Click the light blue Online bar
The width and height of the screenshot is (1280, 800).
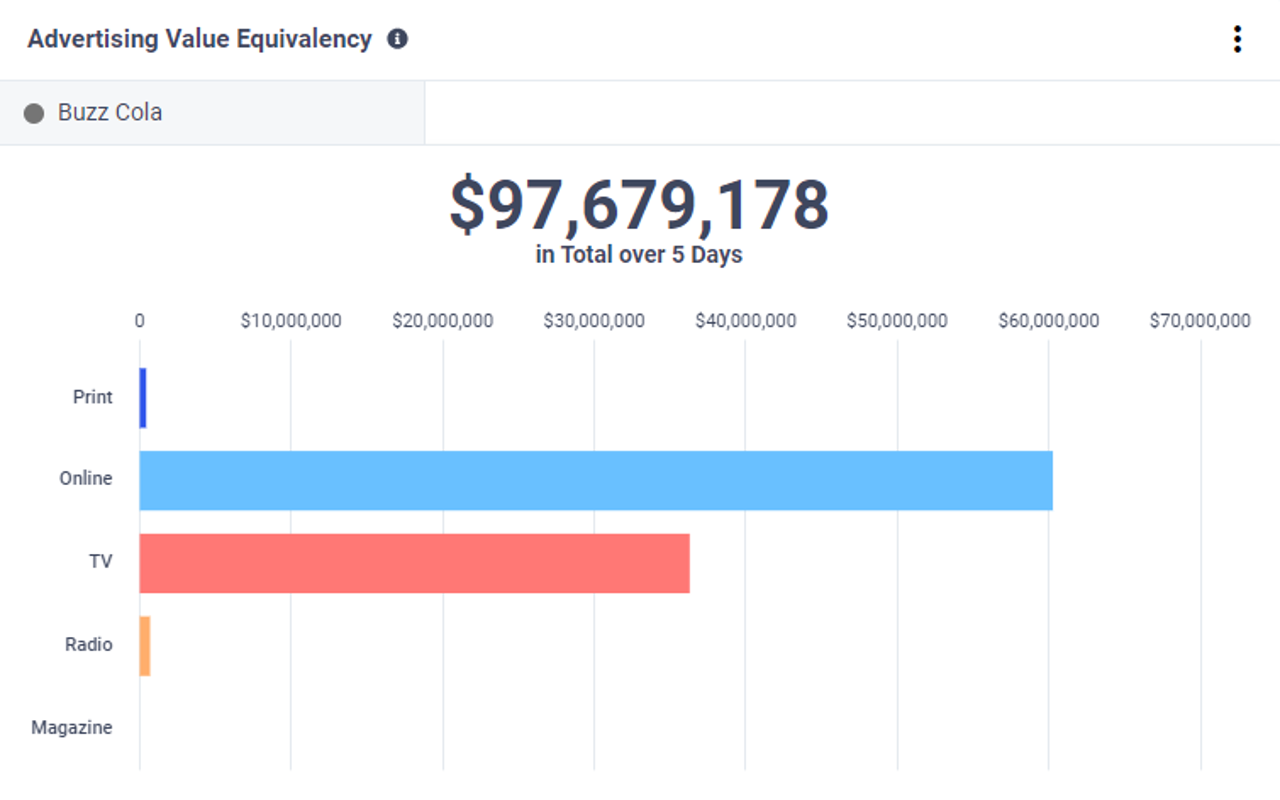coord(595,480)
